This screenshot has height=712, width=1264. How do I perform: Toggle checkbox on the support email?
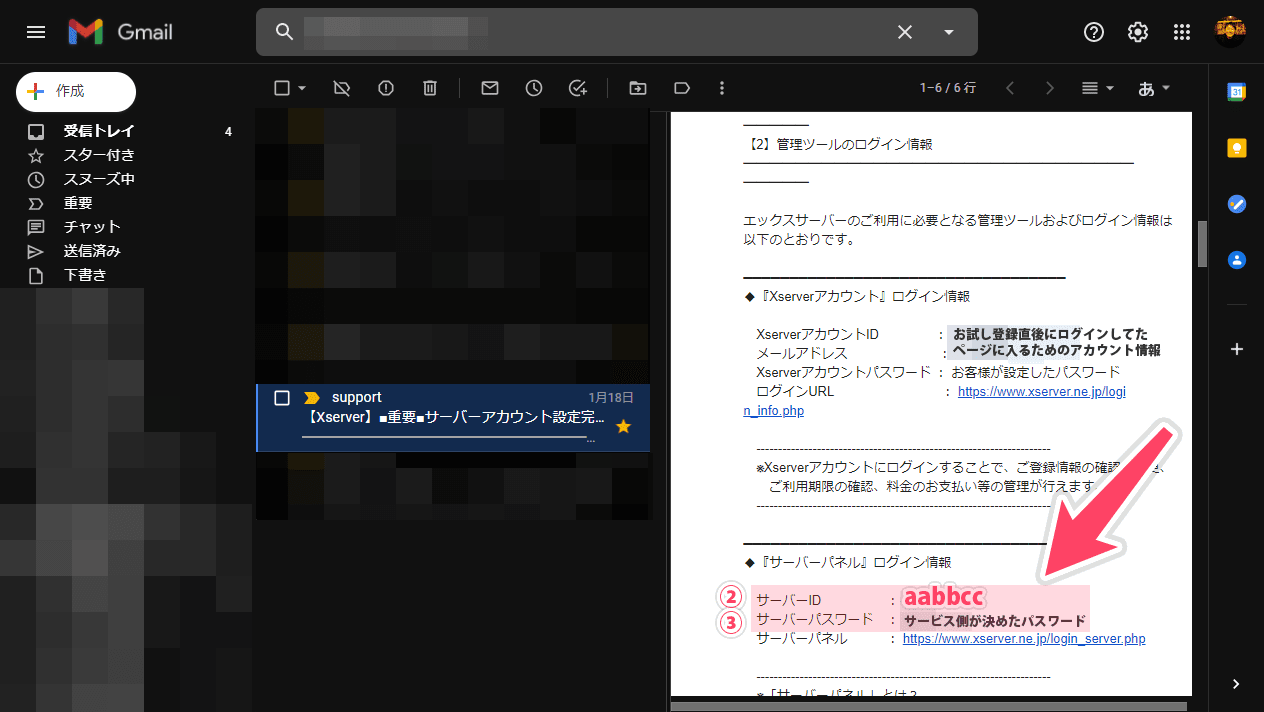[282, 398]
